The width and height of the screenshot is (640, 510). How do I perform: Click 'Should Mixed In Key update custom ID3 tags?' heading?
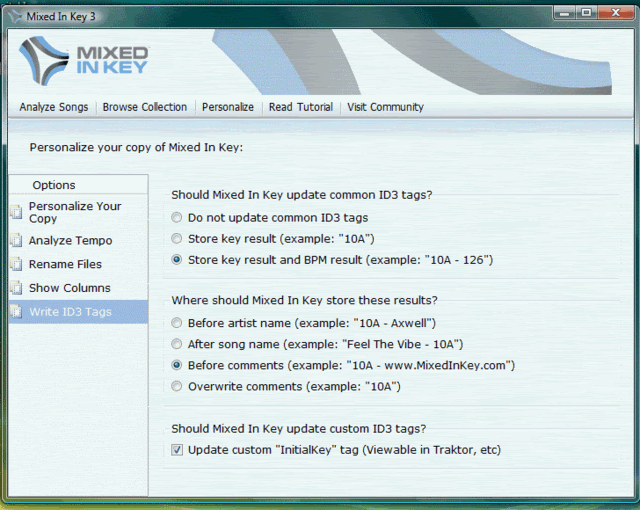(298, 428)
